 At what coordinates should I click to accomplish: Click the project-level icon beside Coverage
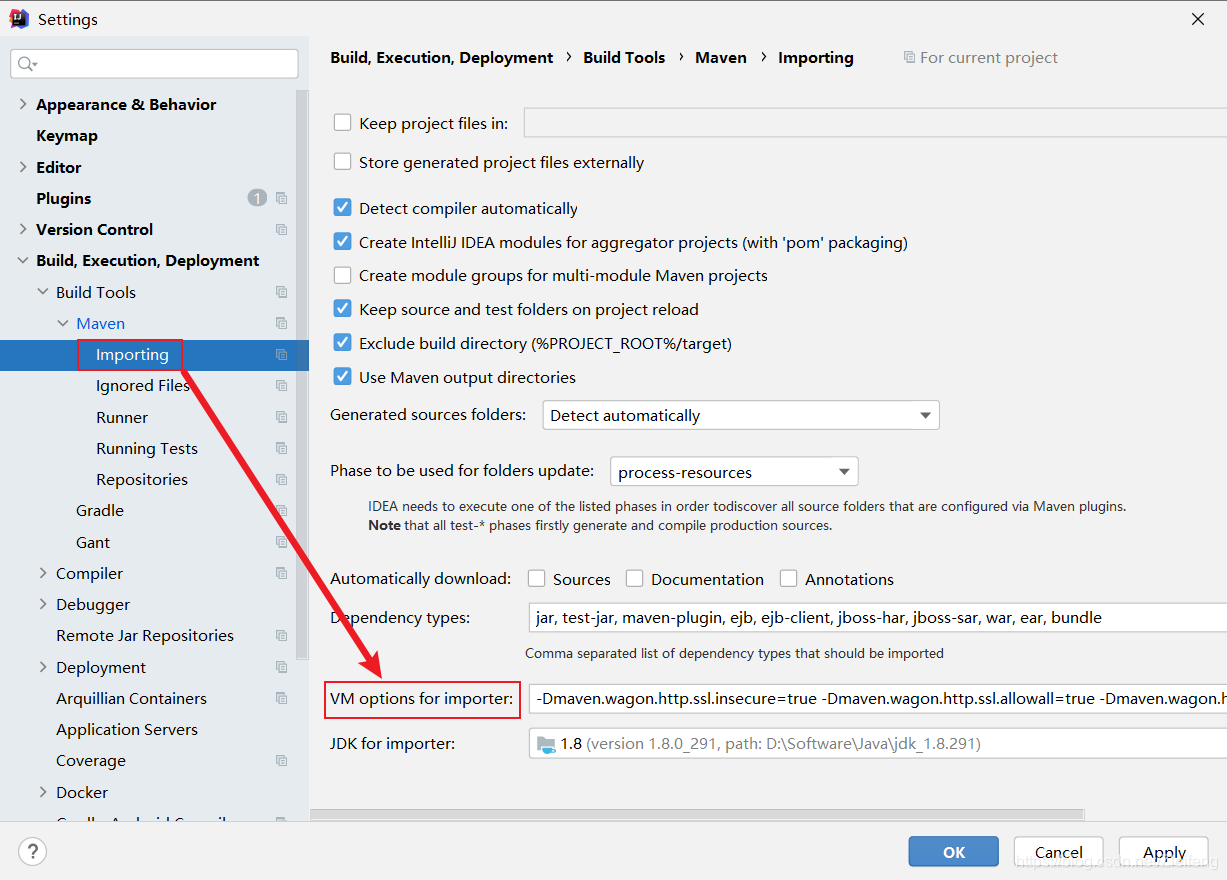281,760
